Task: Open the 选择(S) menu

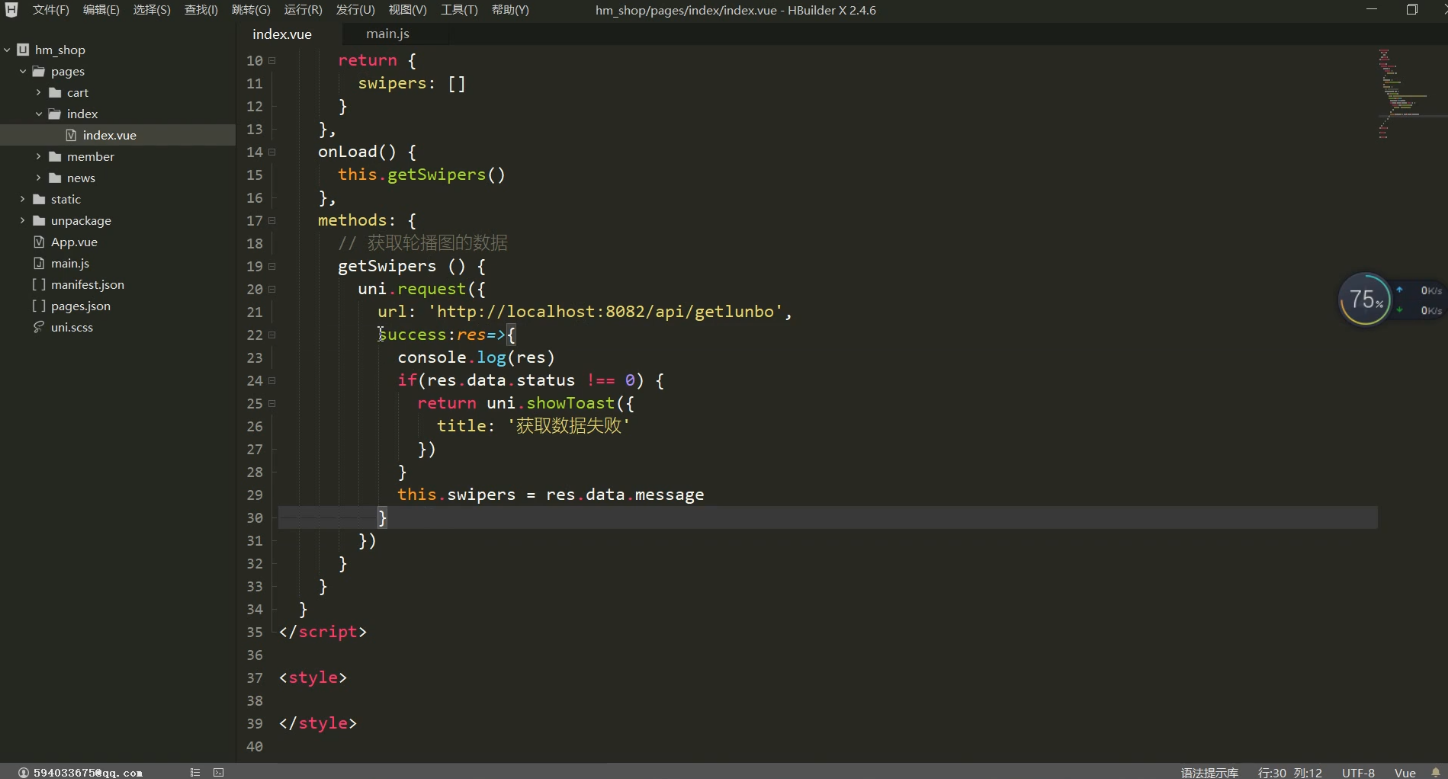Action: 152,10
